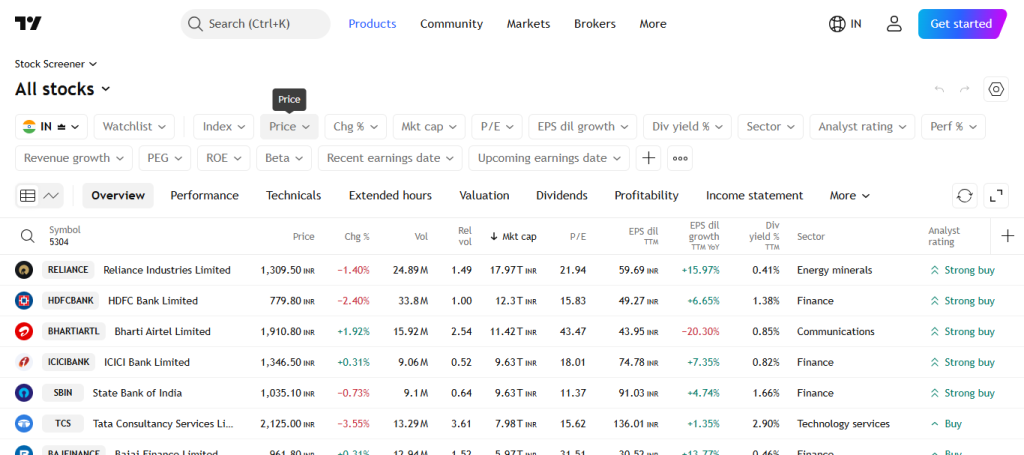
Task: Sort by the Mkt cap column header
Action: click(513, 236)
